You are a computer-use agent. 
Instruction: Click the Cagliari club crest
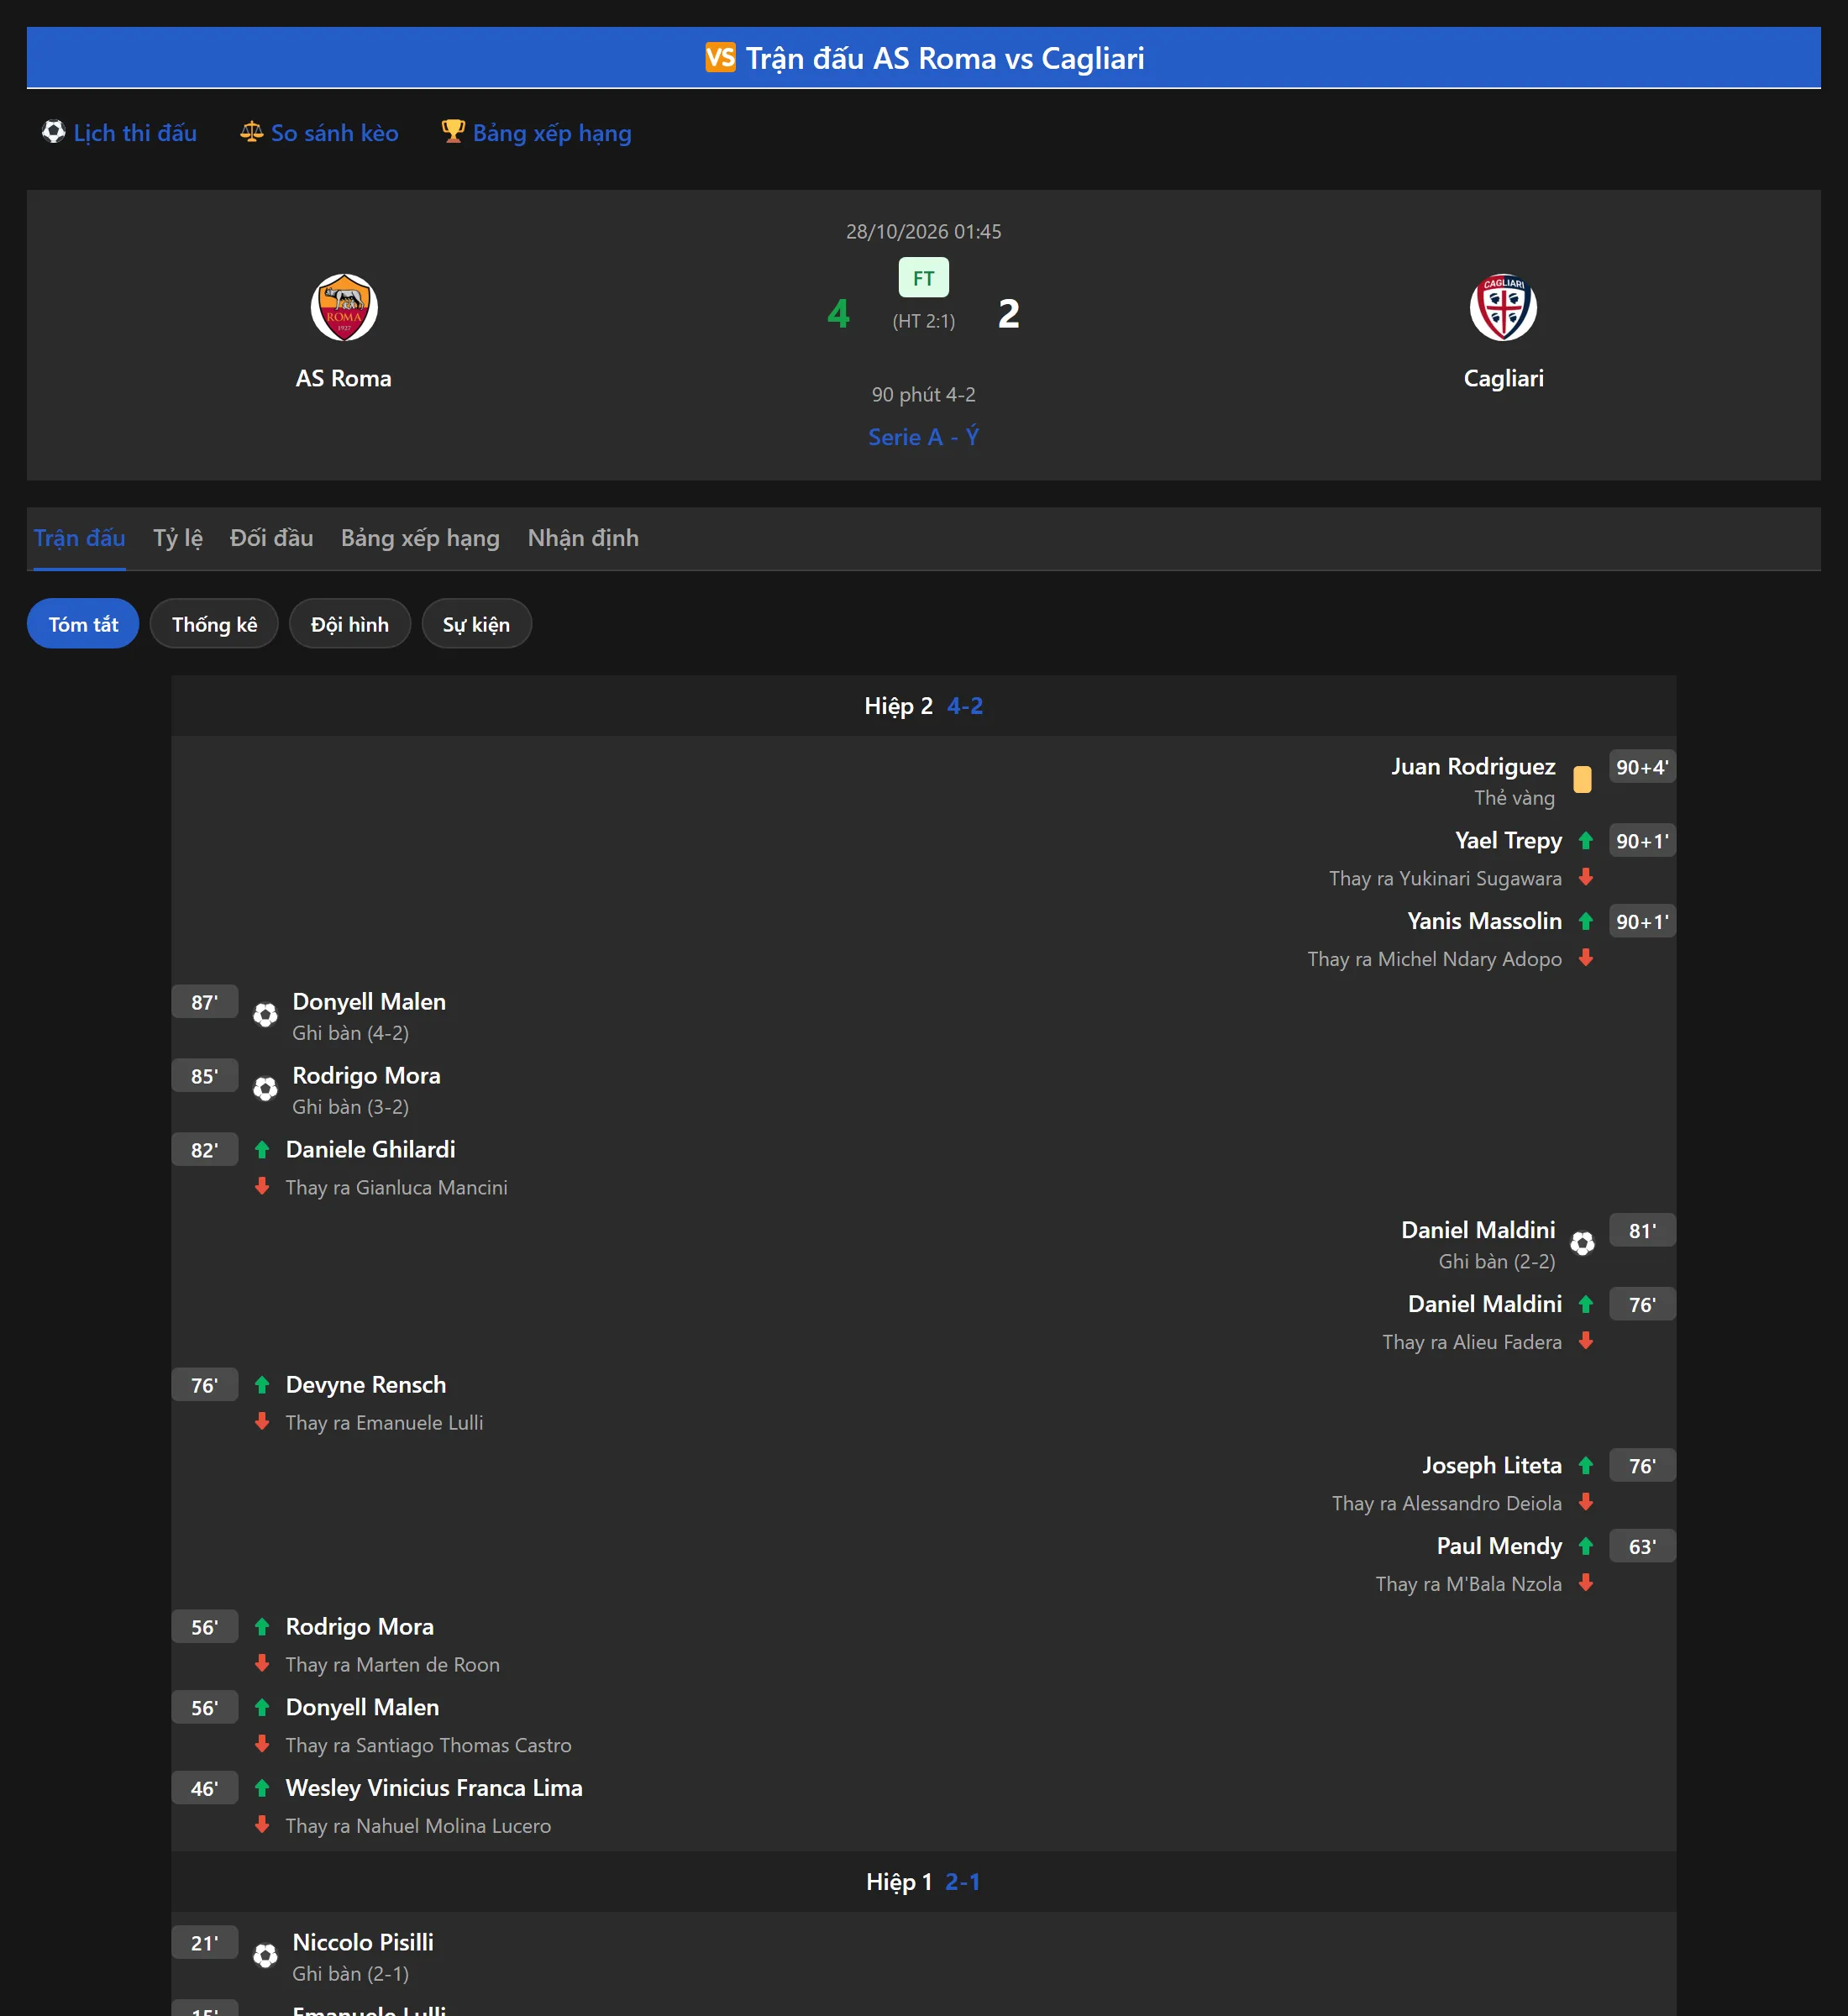click(1503, 307)
